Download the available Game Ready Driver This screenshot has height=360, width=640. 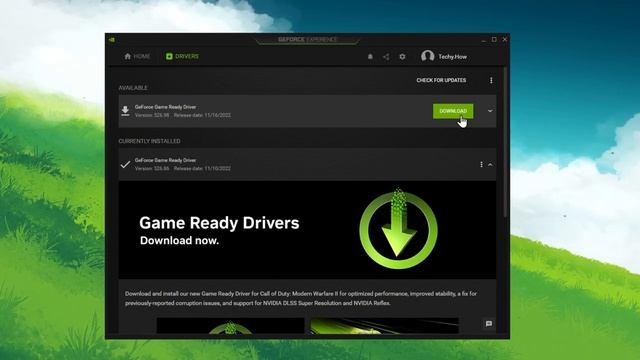click(x=453, y=111)
